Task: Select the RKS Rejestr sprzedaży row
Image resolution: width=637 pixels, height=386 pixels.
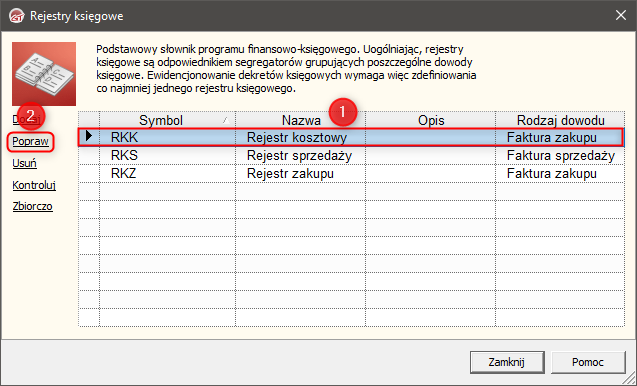Action: 351,156
